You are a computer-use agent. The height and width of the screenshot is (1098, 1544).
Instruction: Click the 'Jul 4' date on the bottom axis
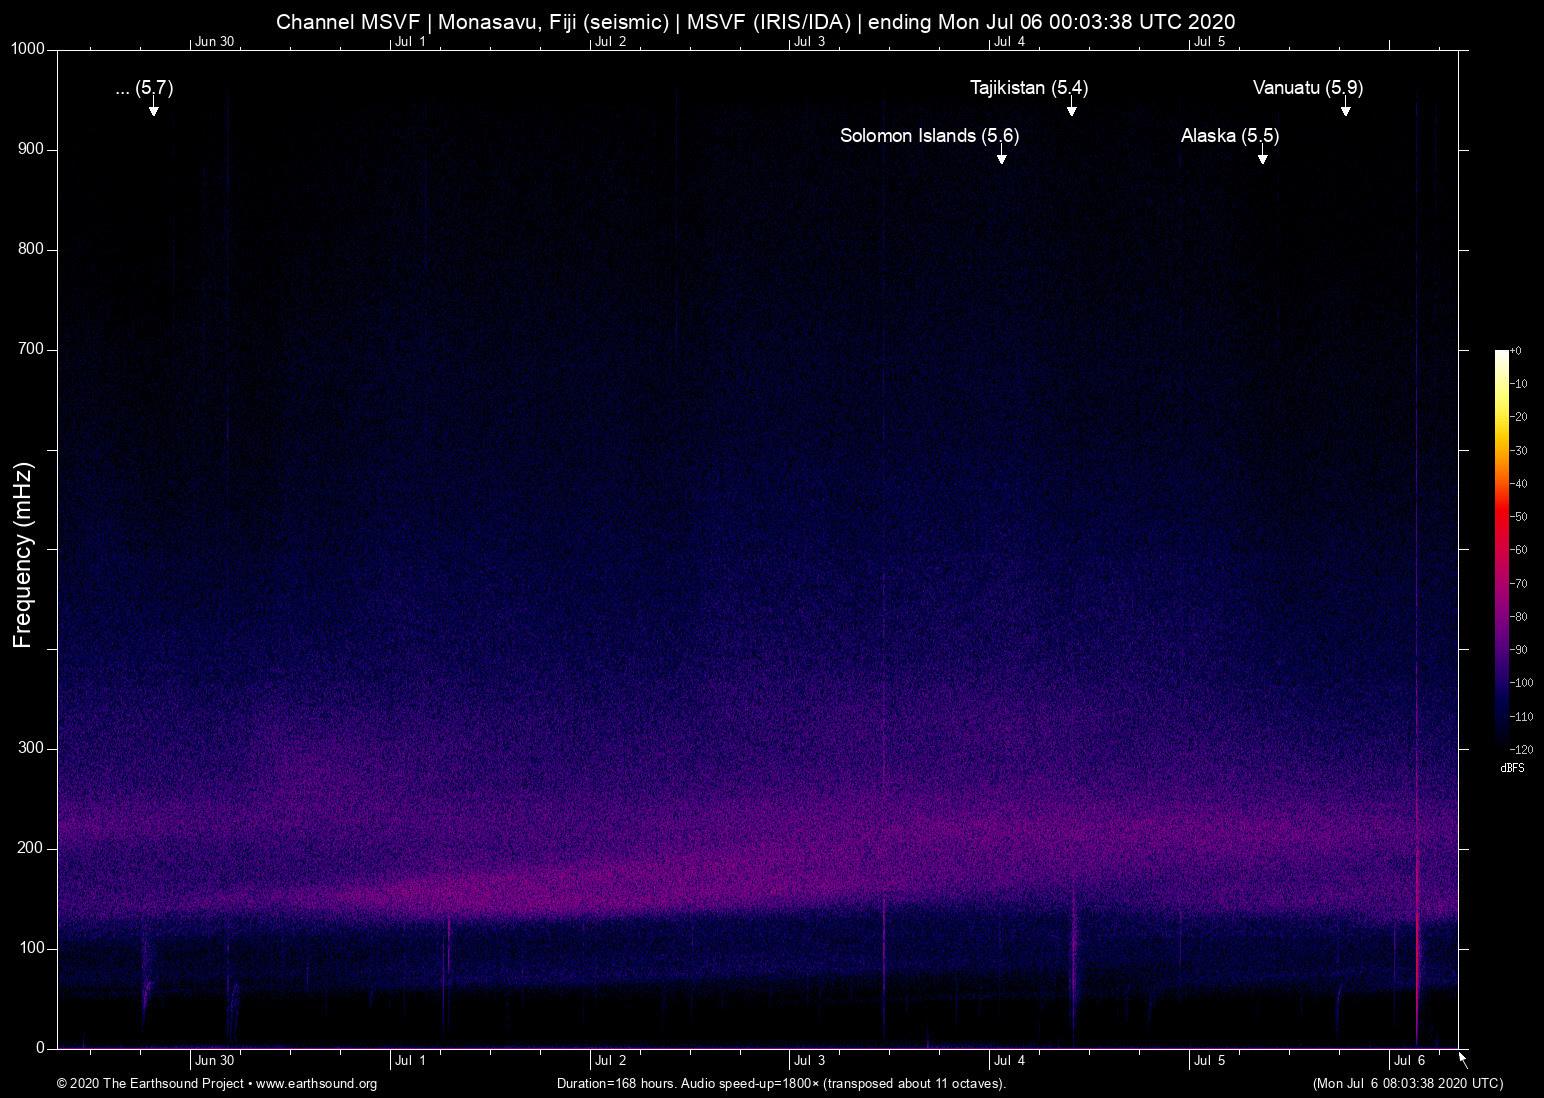pos(1010,1061)
